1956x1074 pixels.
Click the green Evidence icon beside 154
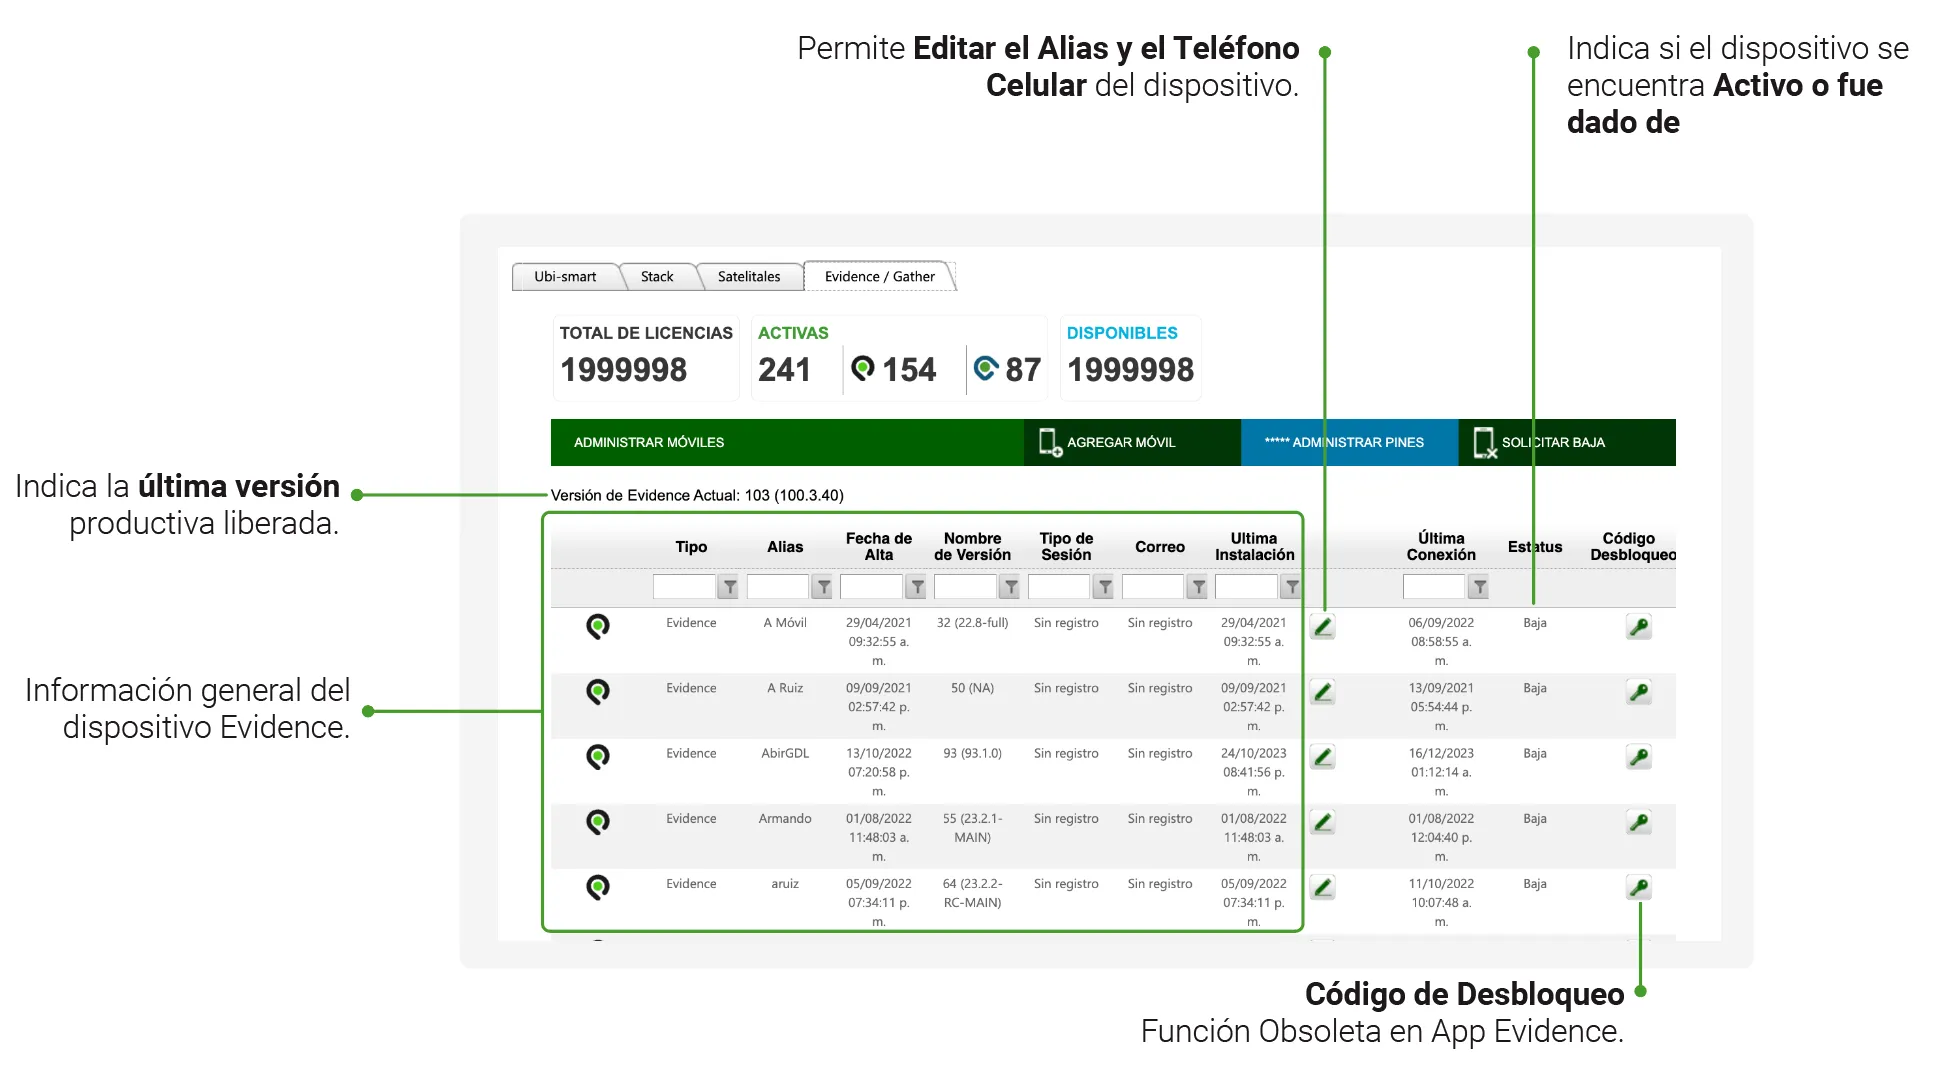[863, 369]
